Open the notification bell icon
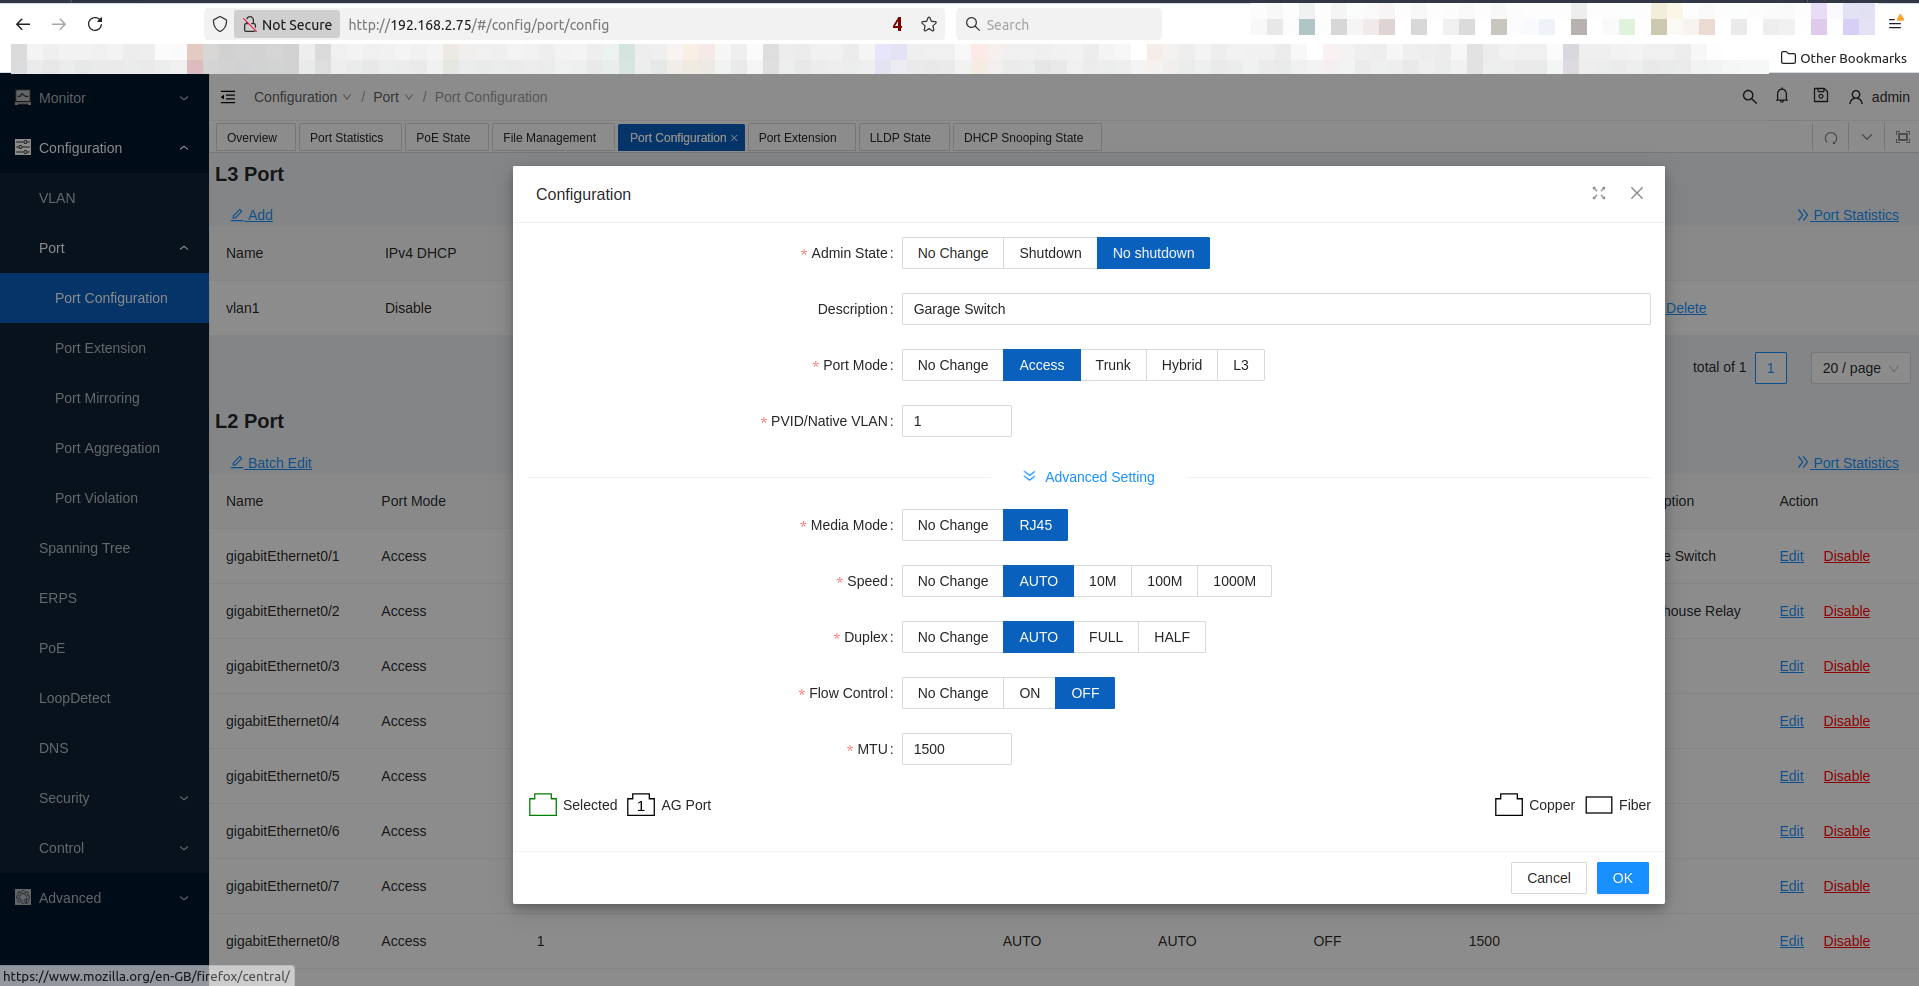This screenshot has height=986, width=1919. [1782, 96]
